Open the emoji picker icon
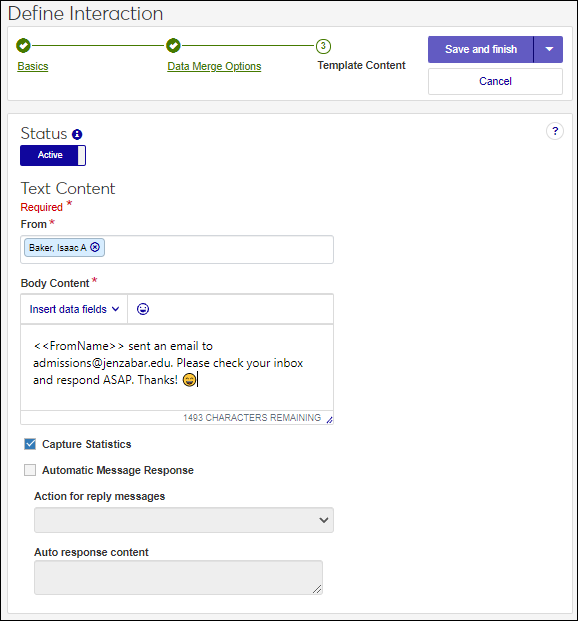The width and height of the screenshot is (578, 621). click(x=143, y=309)
